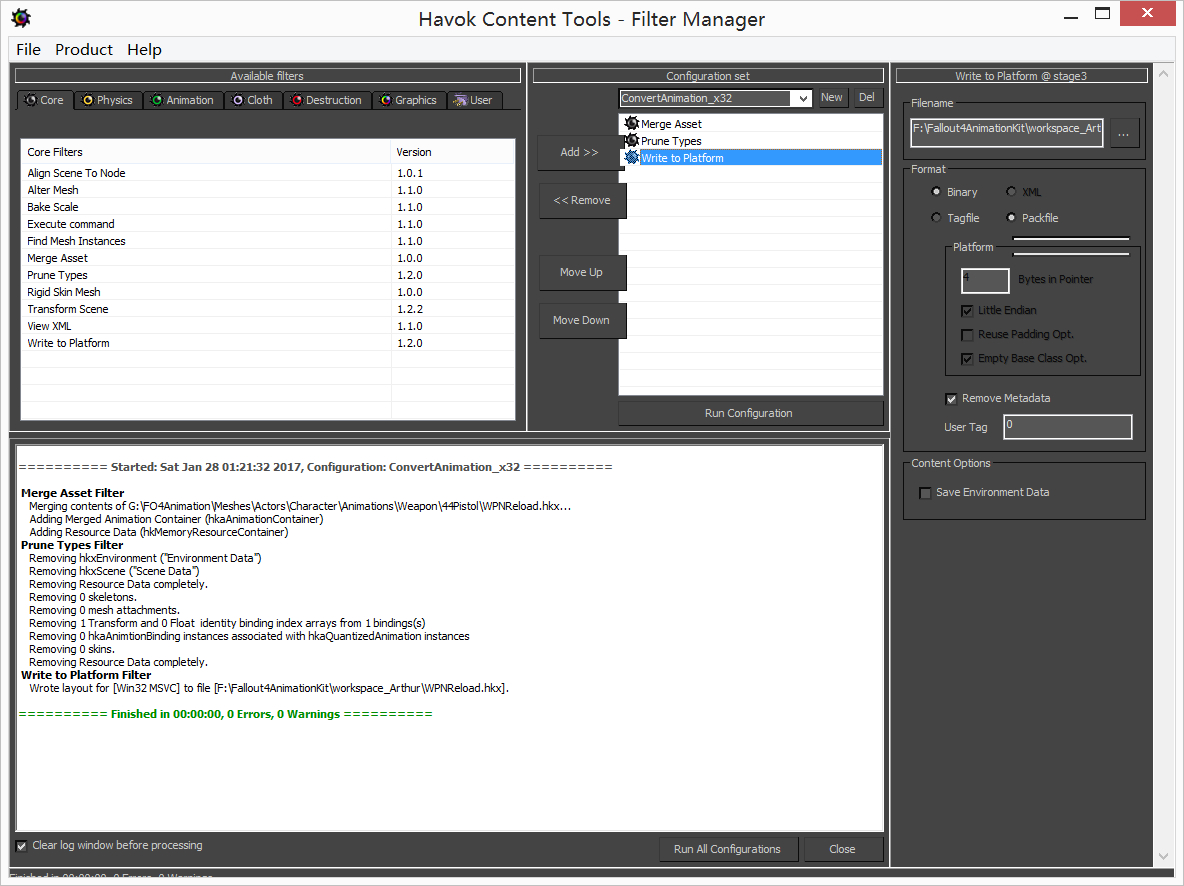Screen dimensions: 1184x886
Task: Click the gear icon beside Prune Types
Action: [x=632, y=140]
